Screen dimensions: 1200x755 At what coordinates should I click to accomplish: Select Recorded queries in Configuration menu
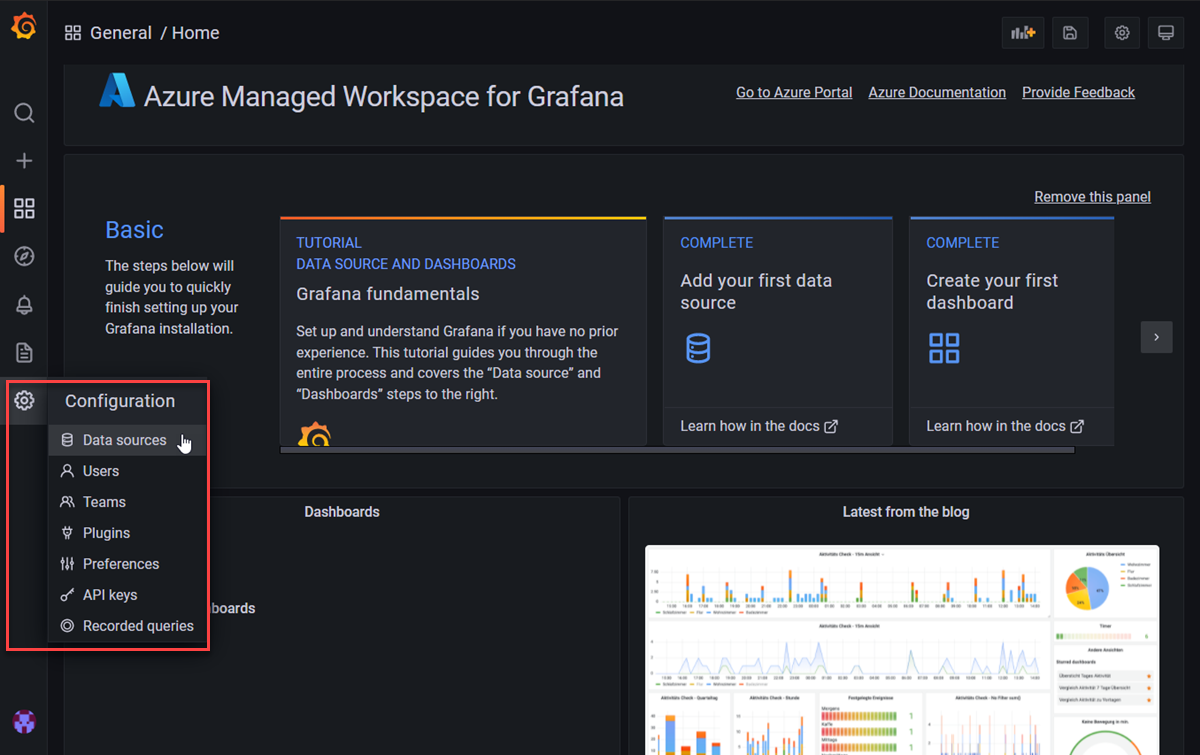coord(126,626)
